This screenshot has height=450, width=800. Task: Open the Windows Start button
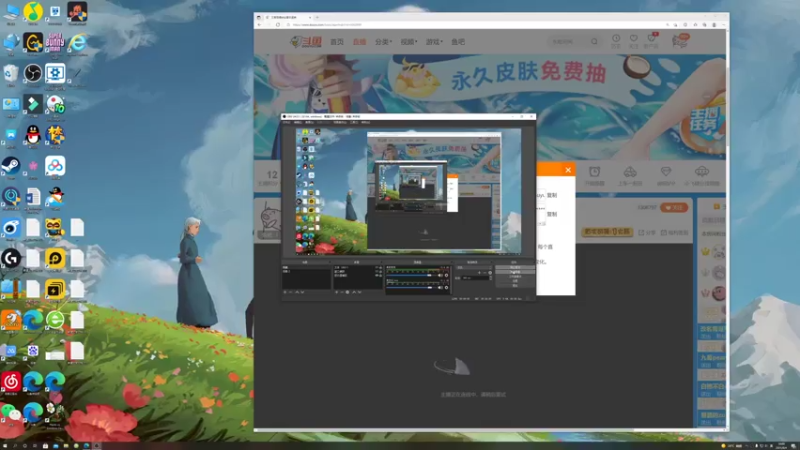pos(5,445)
